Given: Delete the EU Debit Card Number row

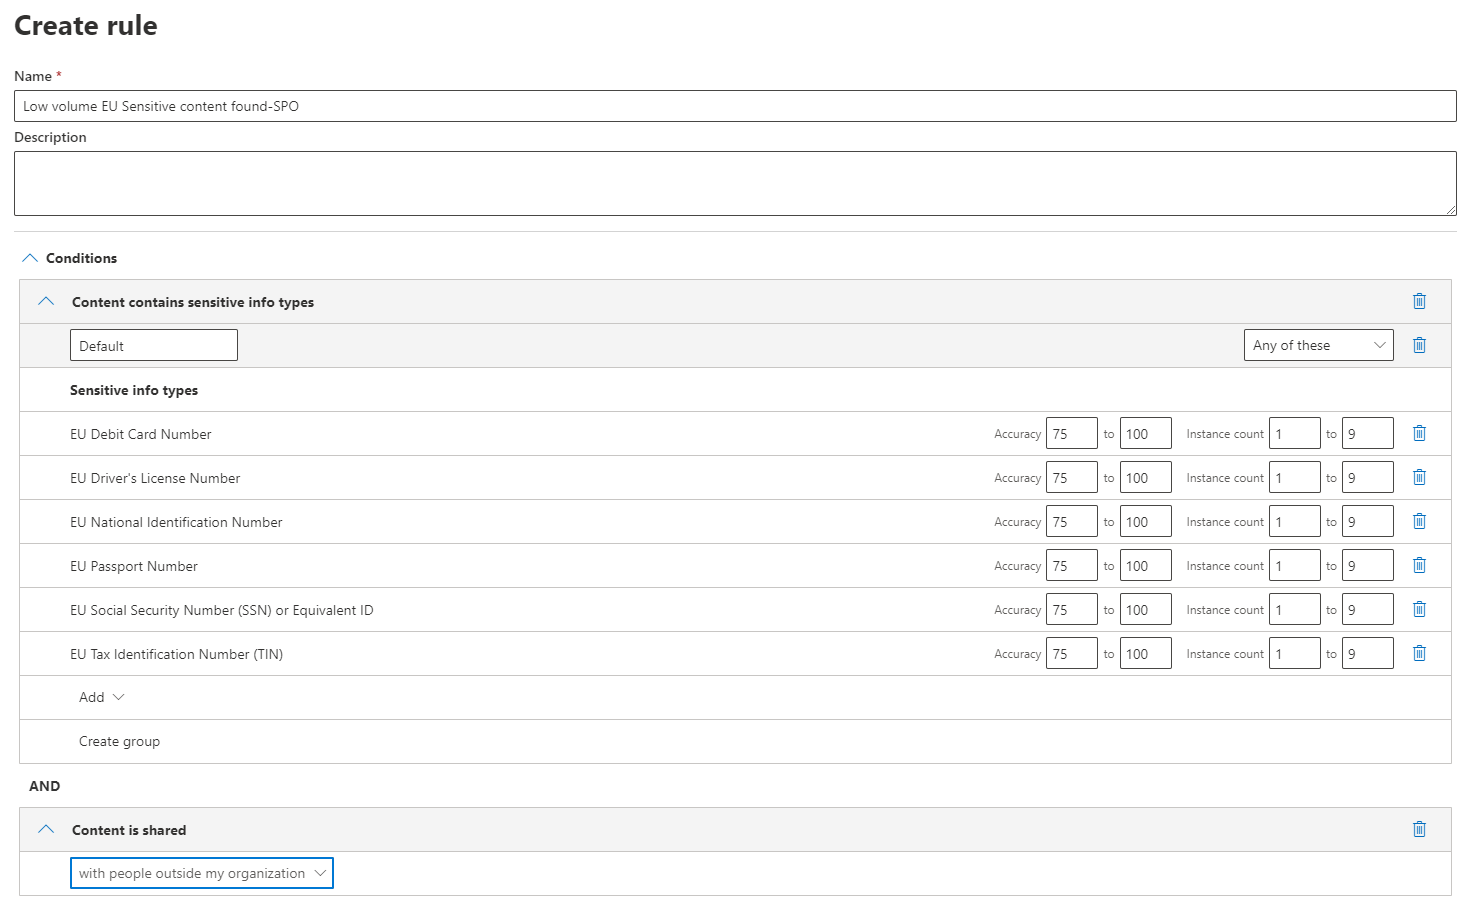Looking at the screenshot, I should pos(1418,433).
